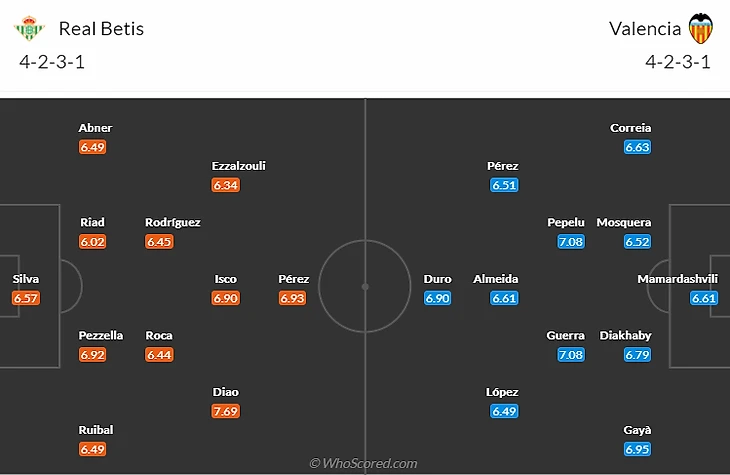Open the Valencia team name link
This screenshot has height=475, width=730.
[645, 28]
